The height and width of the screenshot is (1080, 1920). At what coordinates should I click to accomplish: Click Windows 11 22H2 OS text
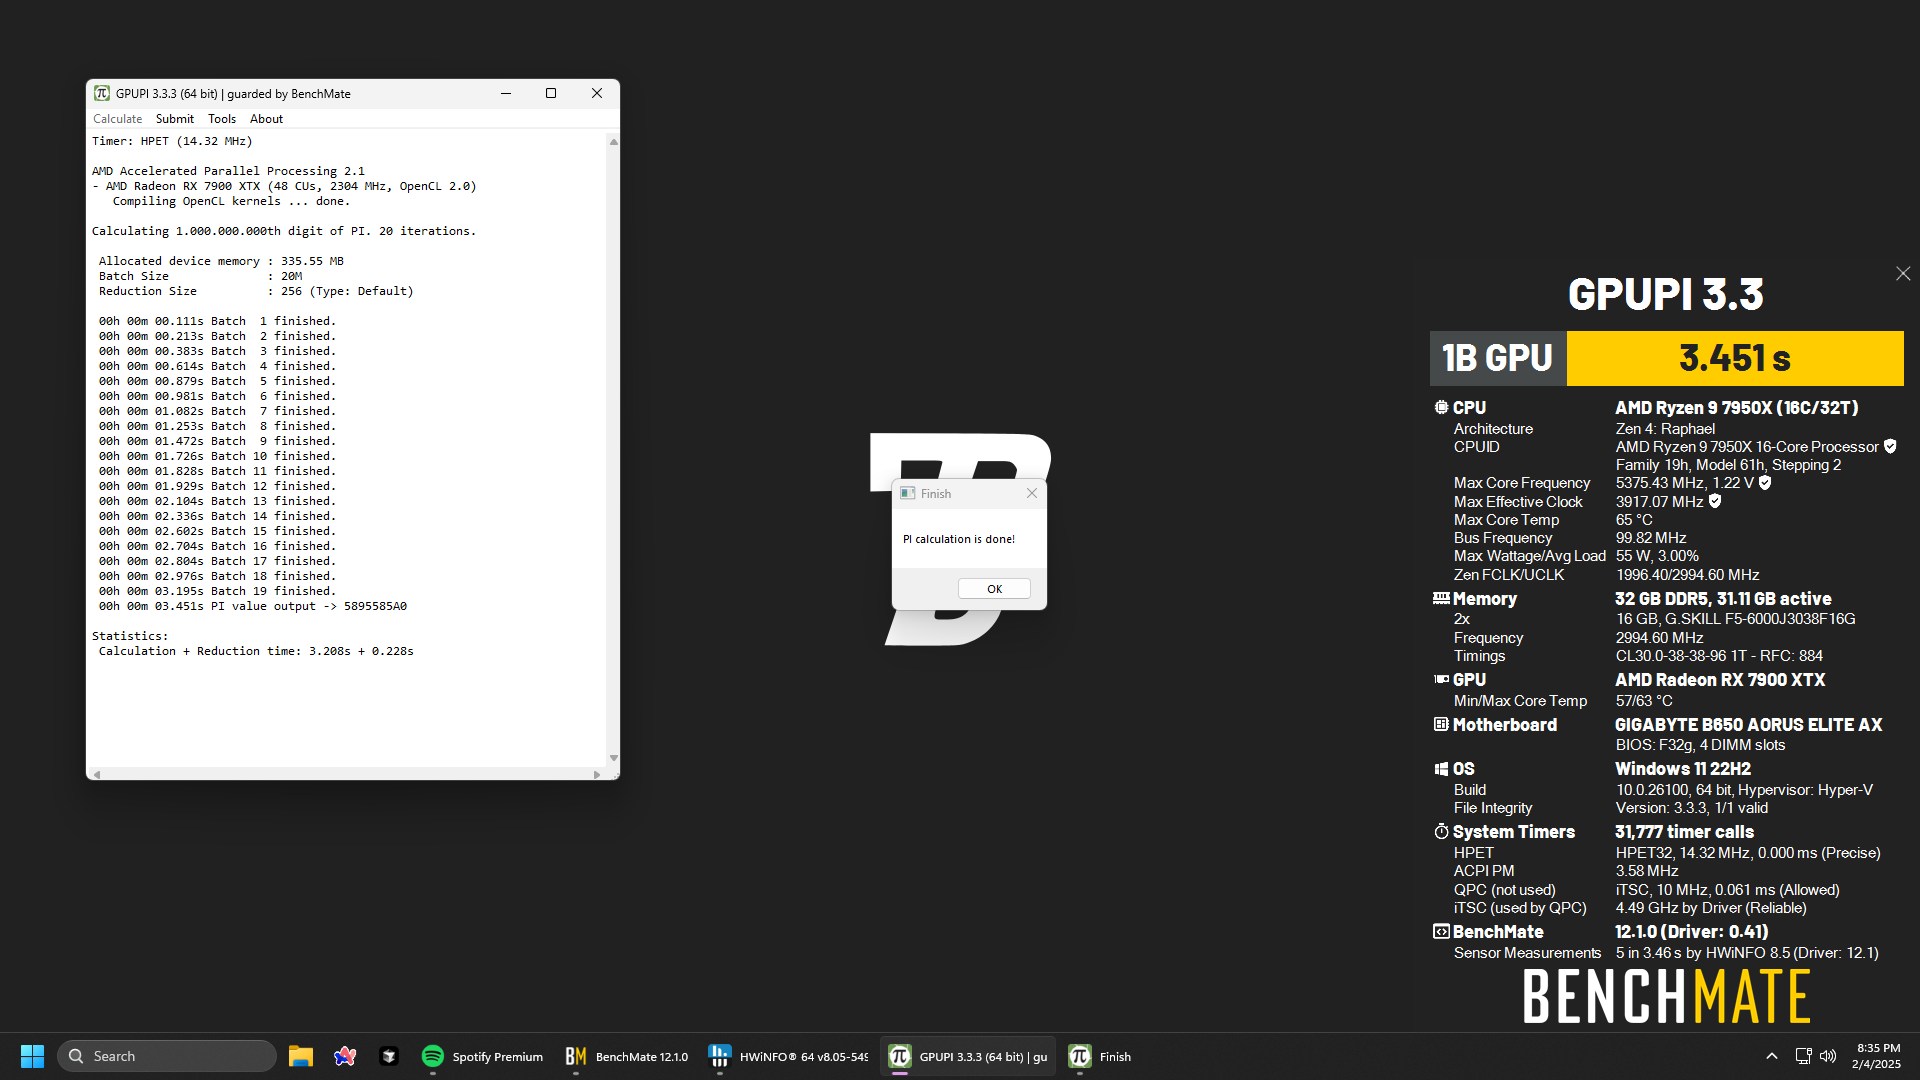pyautogui.click(x=1683, y=769)
